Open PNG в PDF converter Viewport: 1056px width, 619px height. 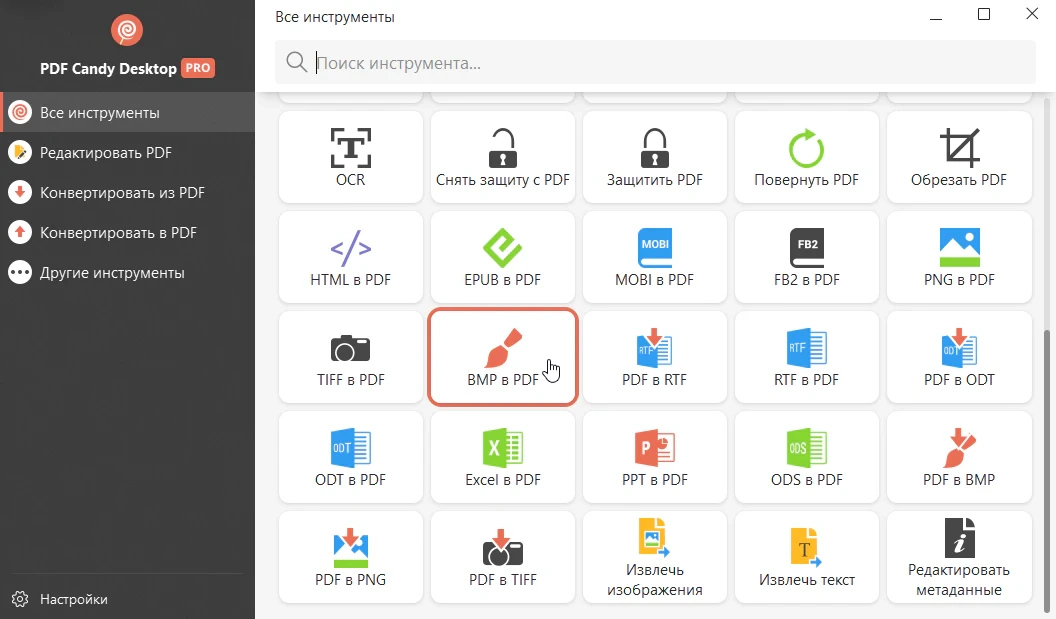coord(959,257)
